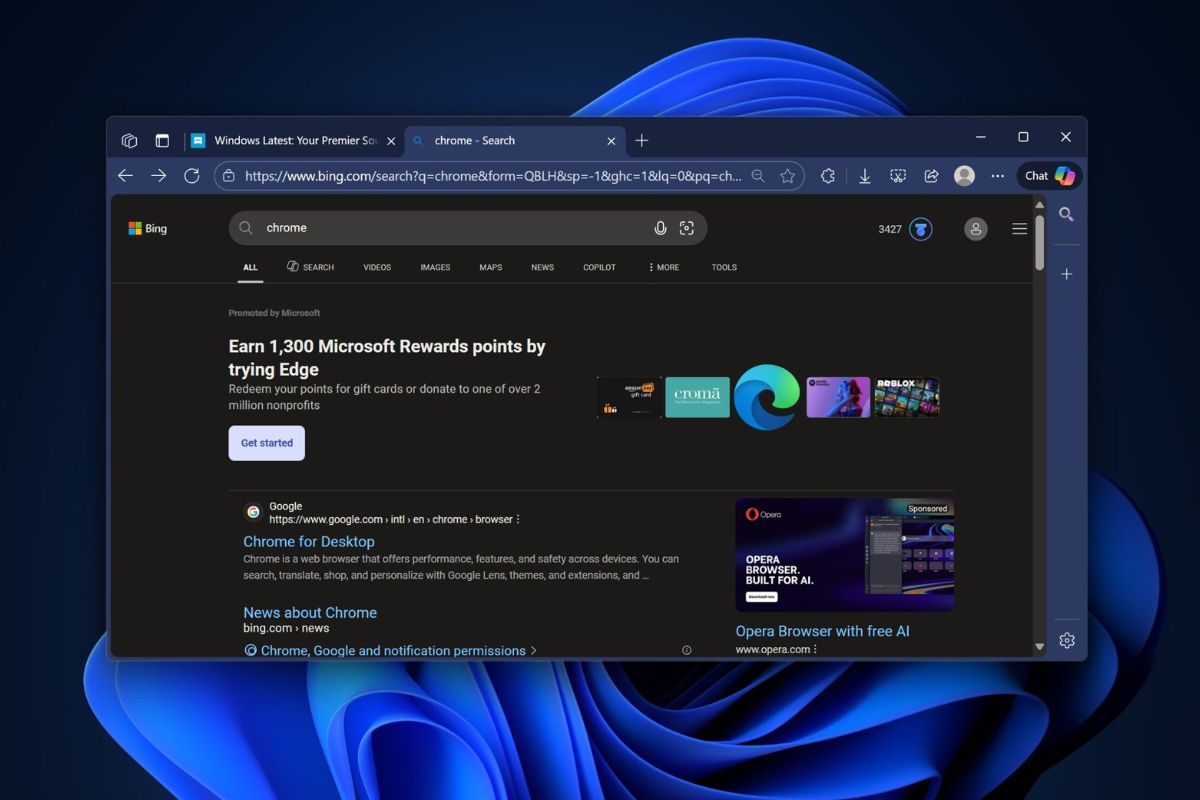Screen dimensions: 1200x800
Task: Switch to VIDEOS results
Action: 377,267
